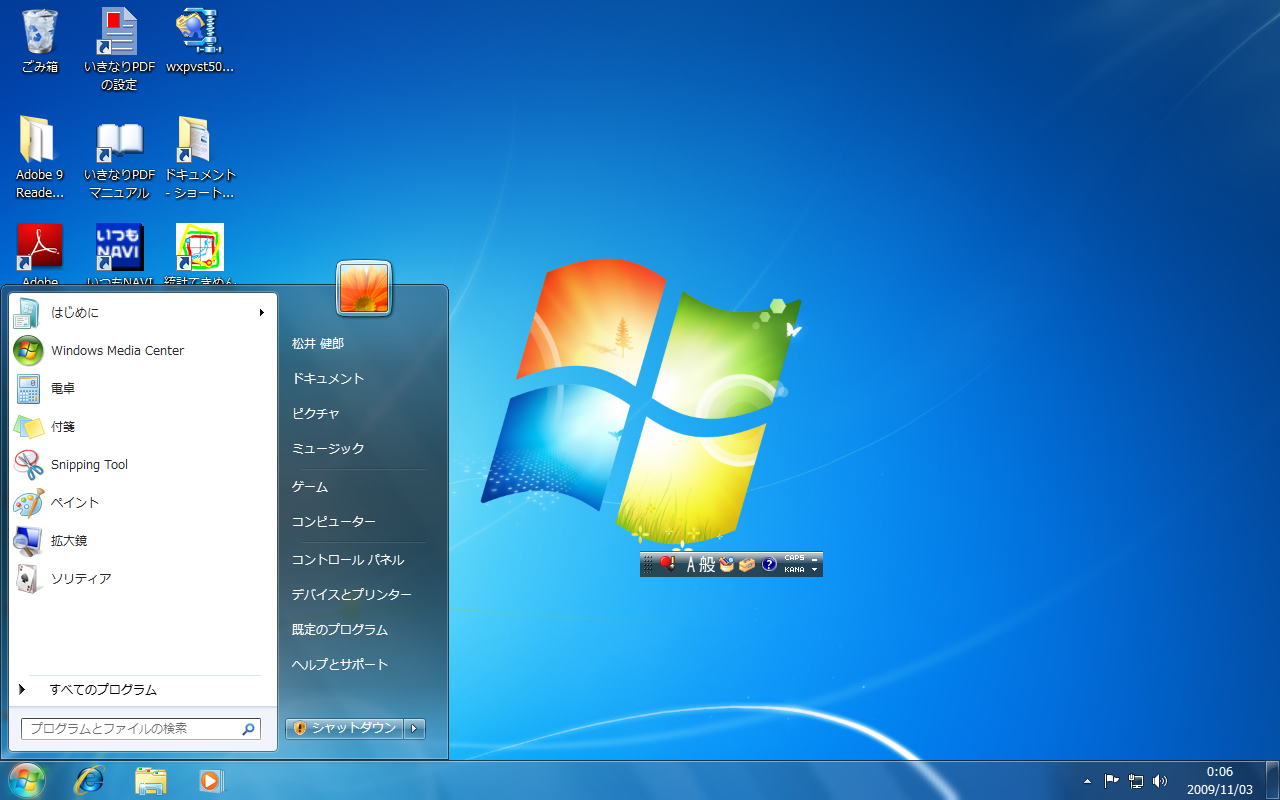
Task: Click the red ball IME icon on language bar
Action: [668, 564]
